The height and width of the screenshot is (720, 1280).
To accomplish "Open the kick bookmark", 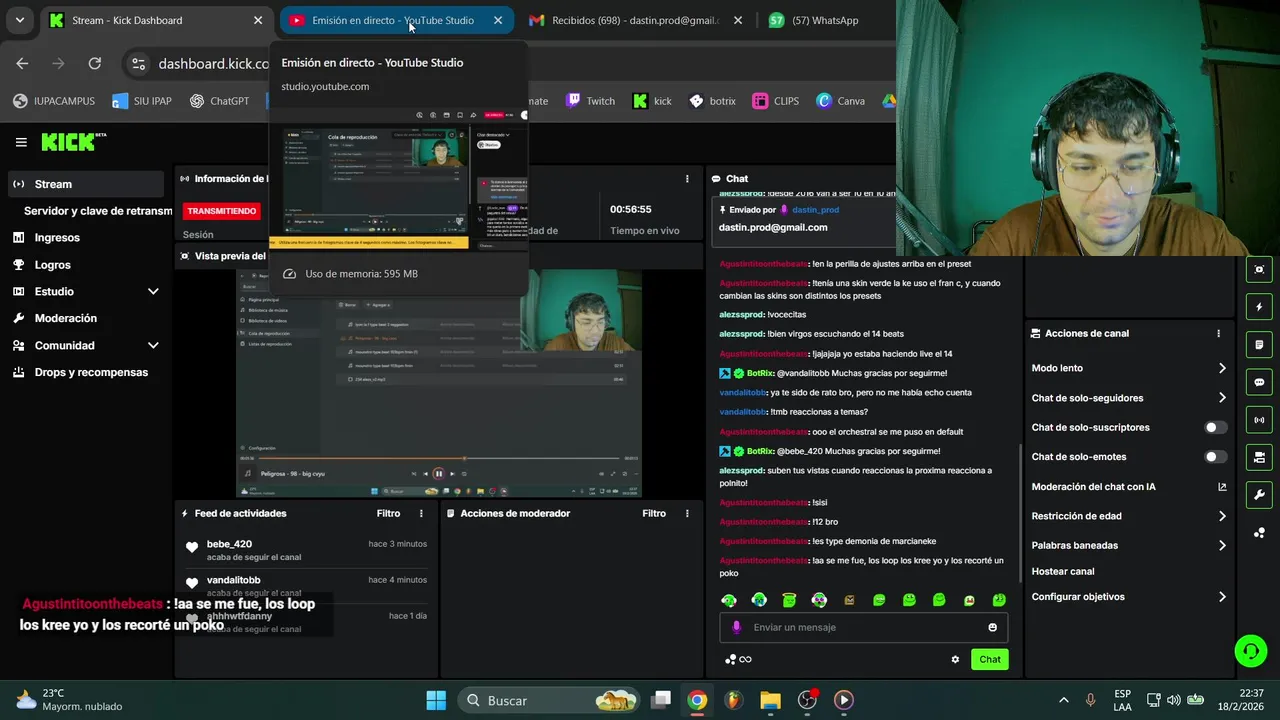I will [653, 101].
